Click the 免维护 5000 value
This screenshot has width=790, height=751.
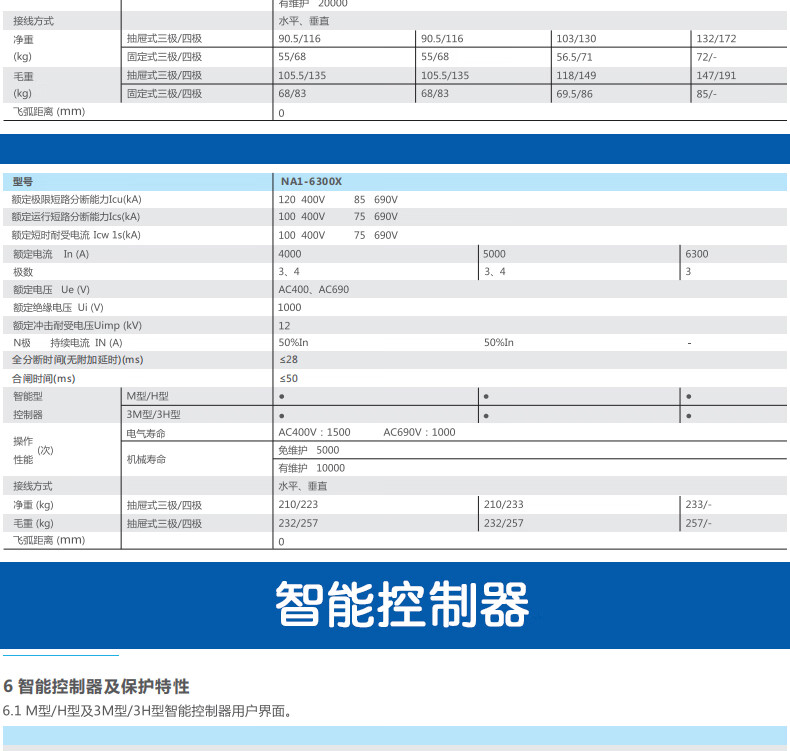pyautogui.click(x=309, y=450)
